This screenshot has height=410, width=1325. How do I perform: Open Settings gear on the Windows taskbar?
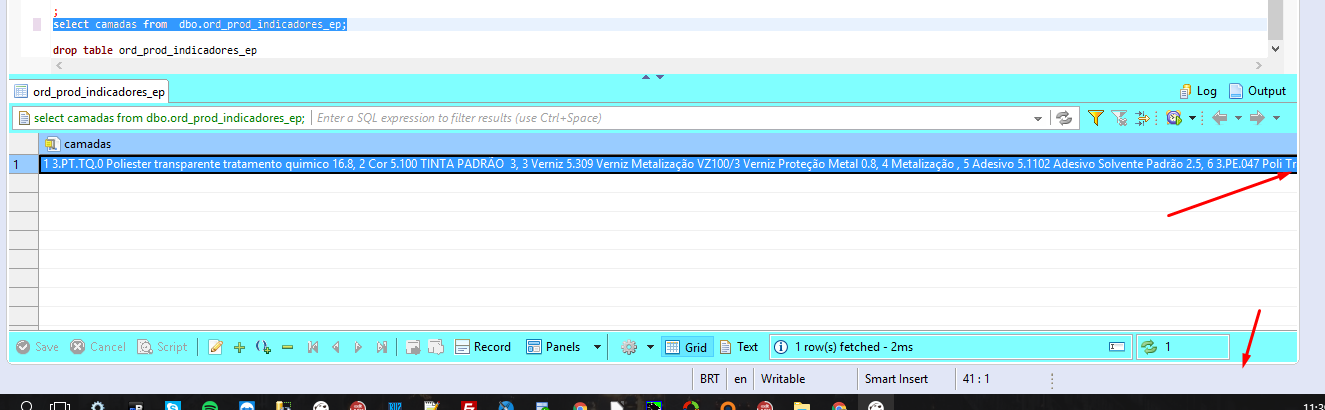98,405
